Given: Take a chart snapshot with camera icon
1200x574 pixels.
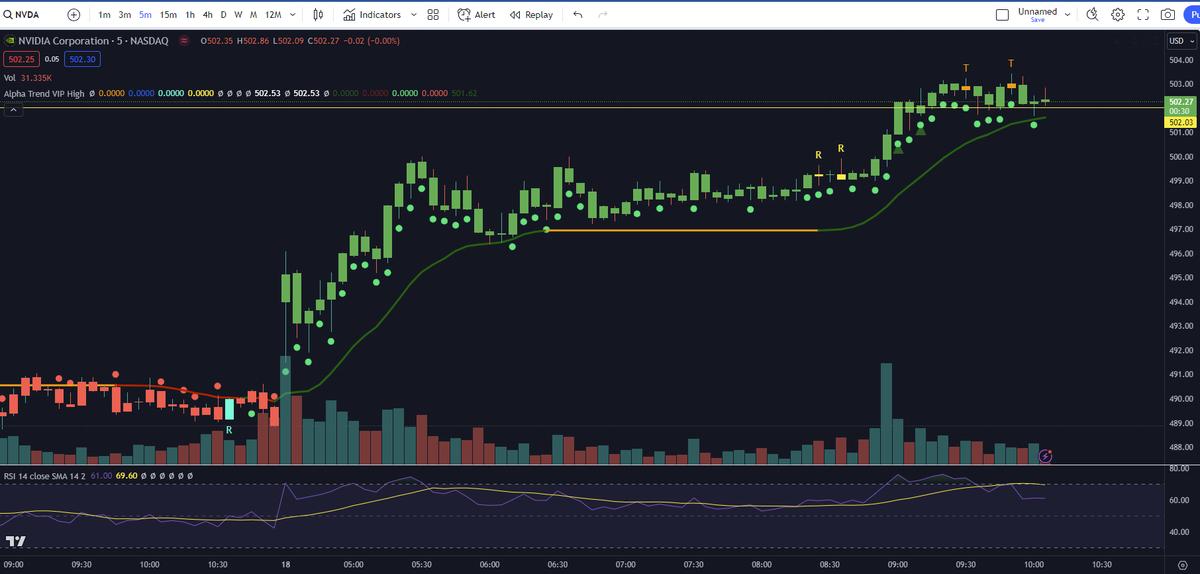Looking at the screenshot, I should pos(1167,15).
